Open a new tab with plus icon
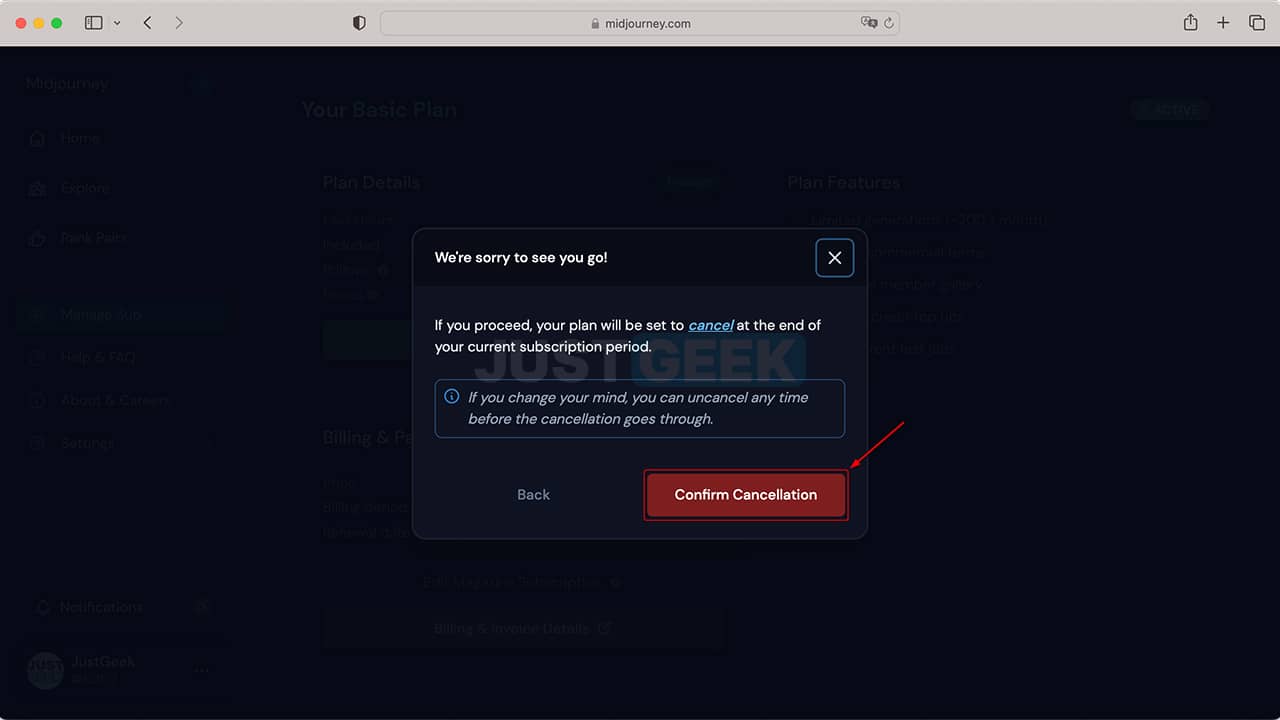This screenshot has height=720, width=1280. point(1223,22)
